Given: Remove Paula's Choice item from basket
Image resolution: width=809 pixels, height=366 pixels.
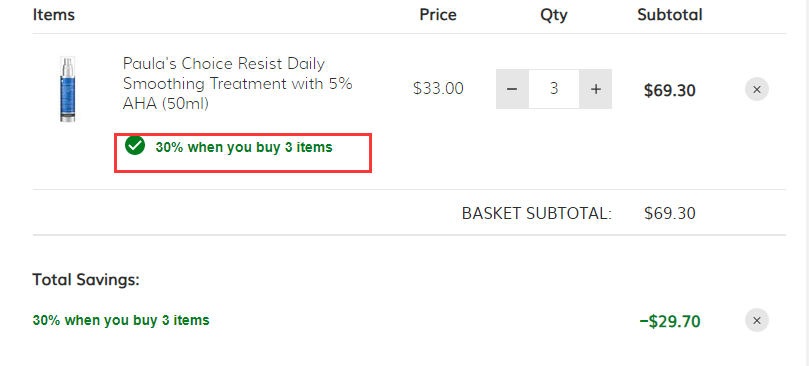Looking at the screenshot, I should (757, 90).
